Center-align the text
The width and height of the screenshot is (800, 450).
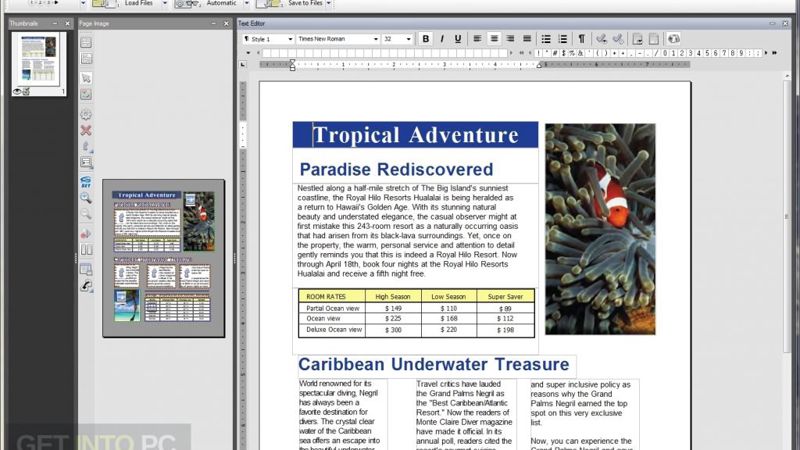pyautogui.click(x=494, y=39)
